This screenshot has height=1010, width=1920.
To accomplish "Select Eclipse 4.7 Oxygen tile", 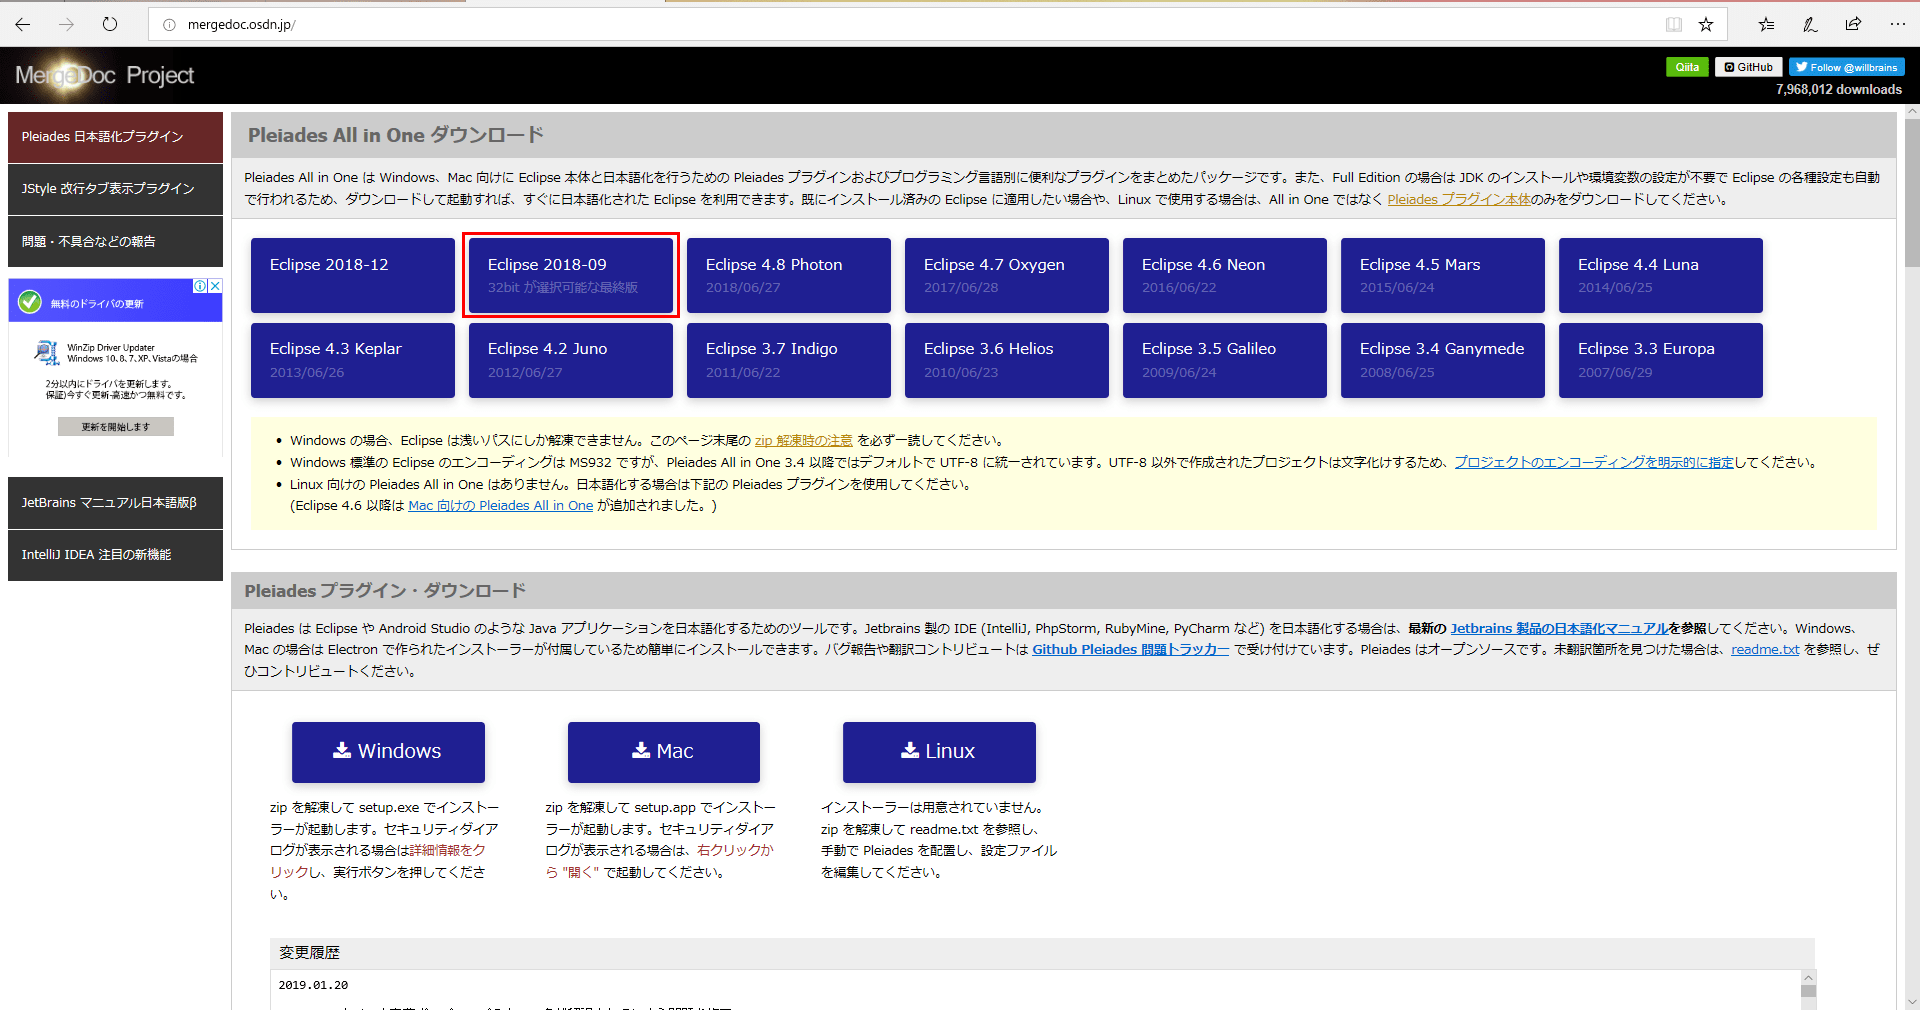I will (1007, 275).
